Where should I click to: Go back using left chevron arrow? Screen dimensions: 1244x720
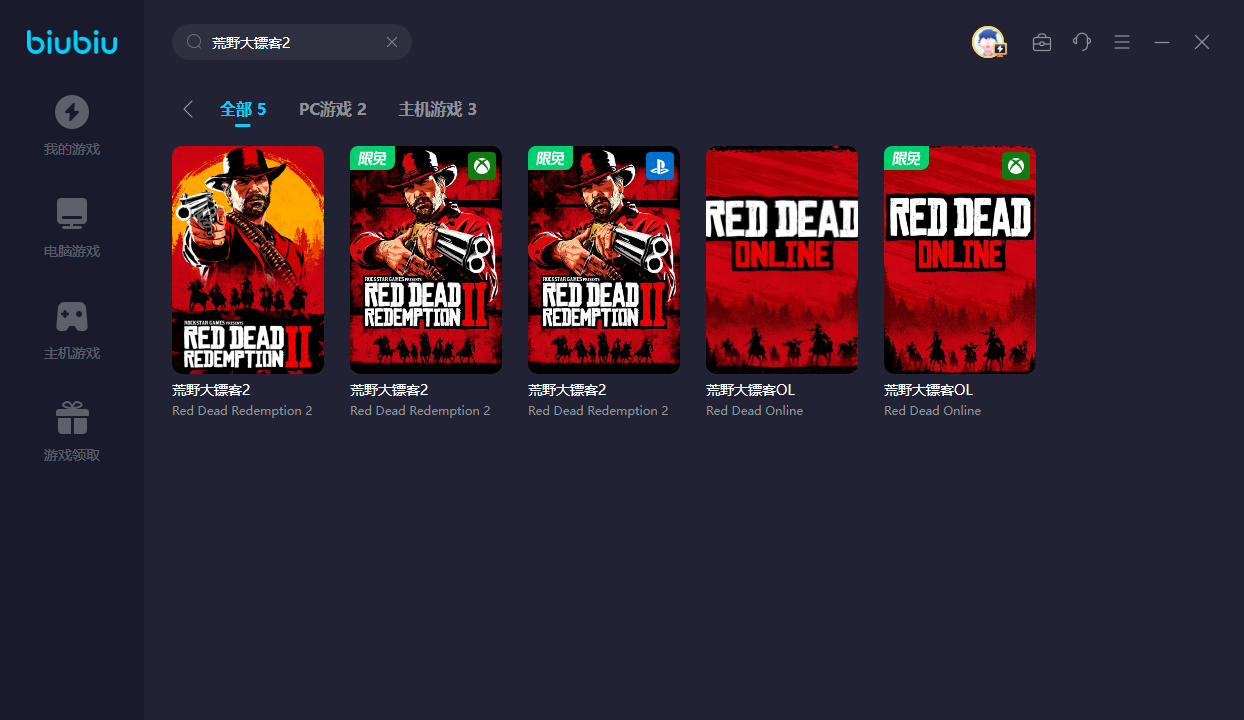(x=188, y=109)
